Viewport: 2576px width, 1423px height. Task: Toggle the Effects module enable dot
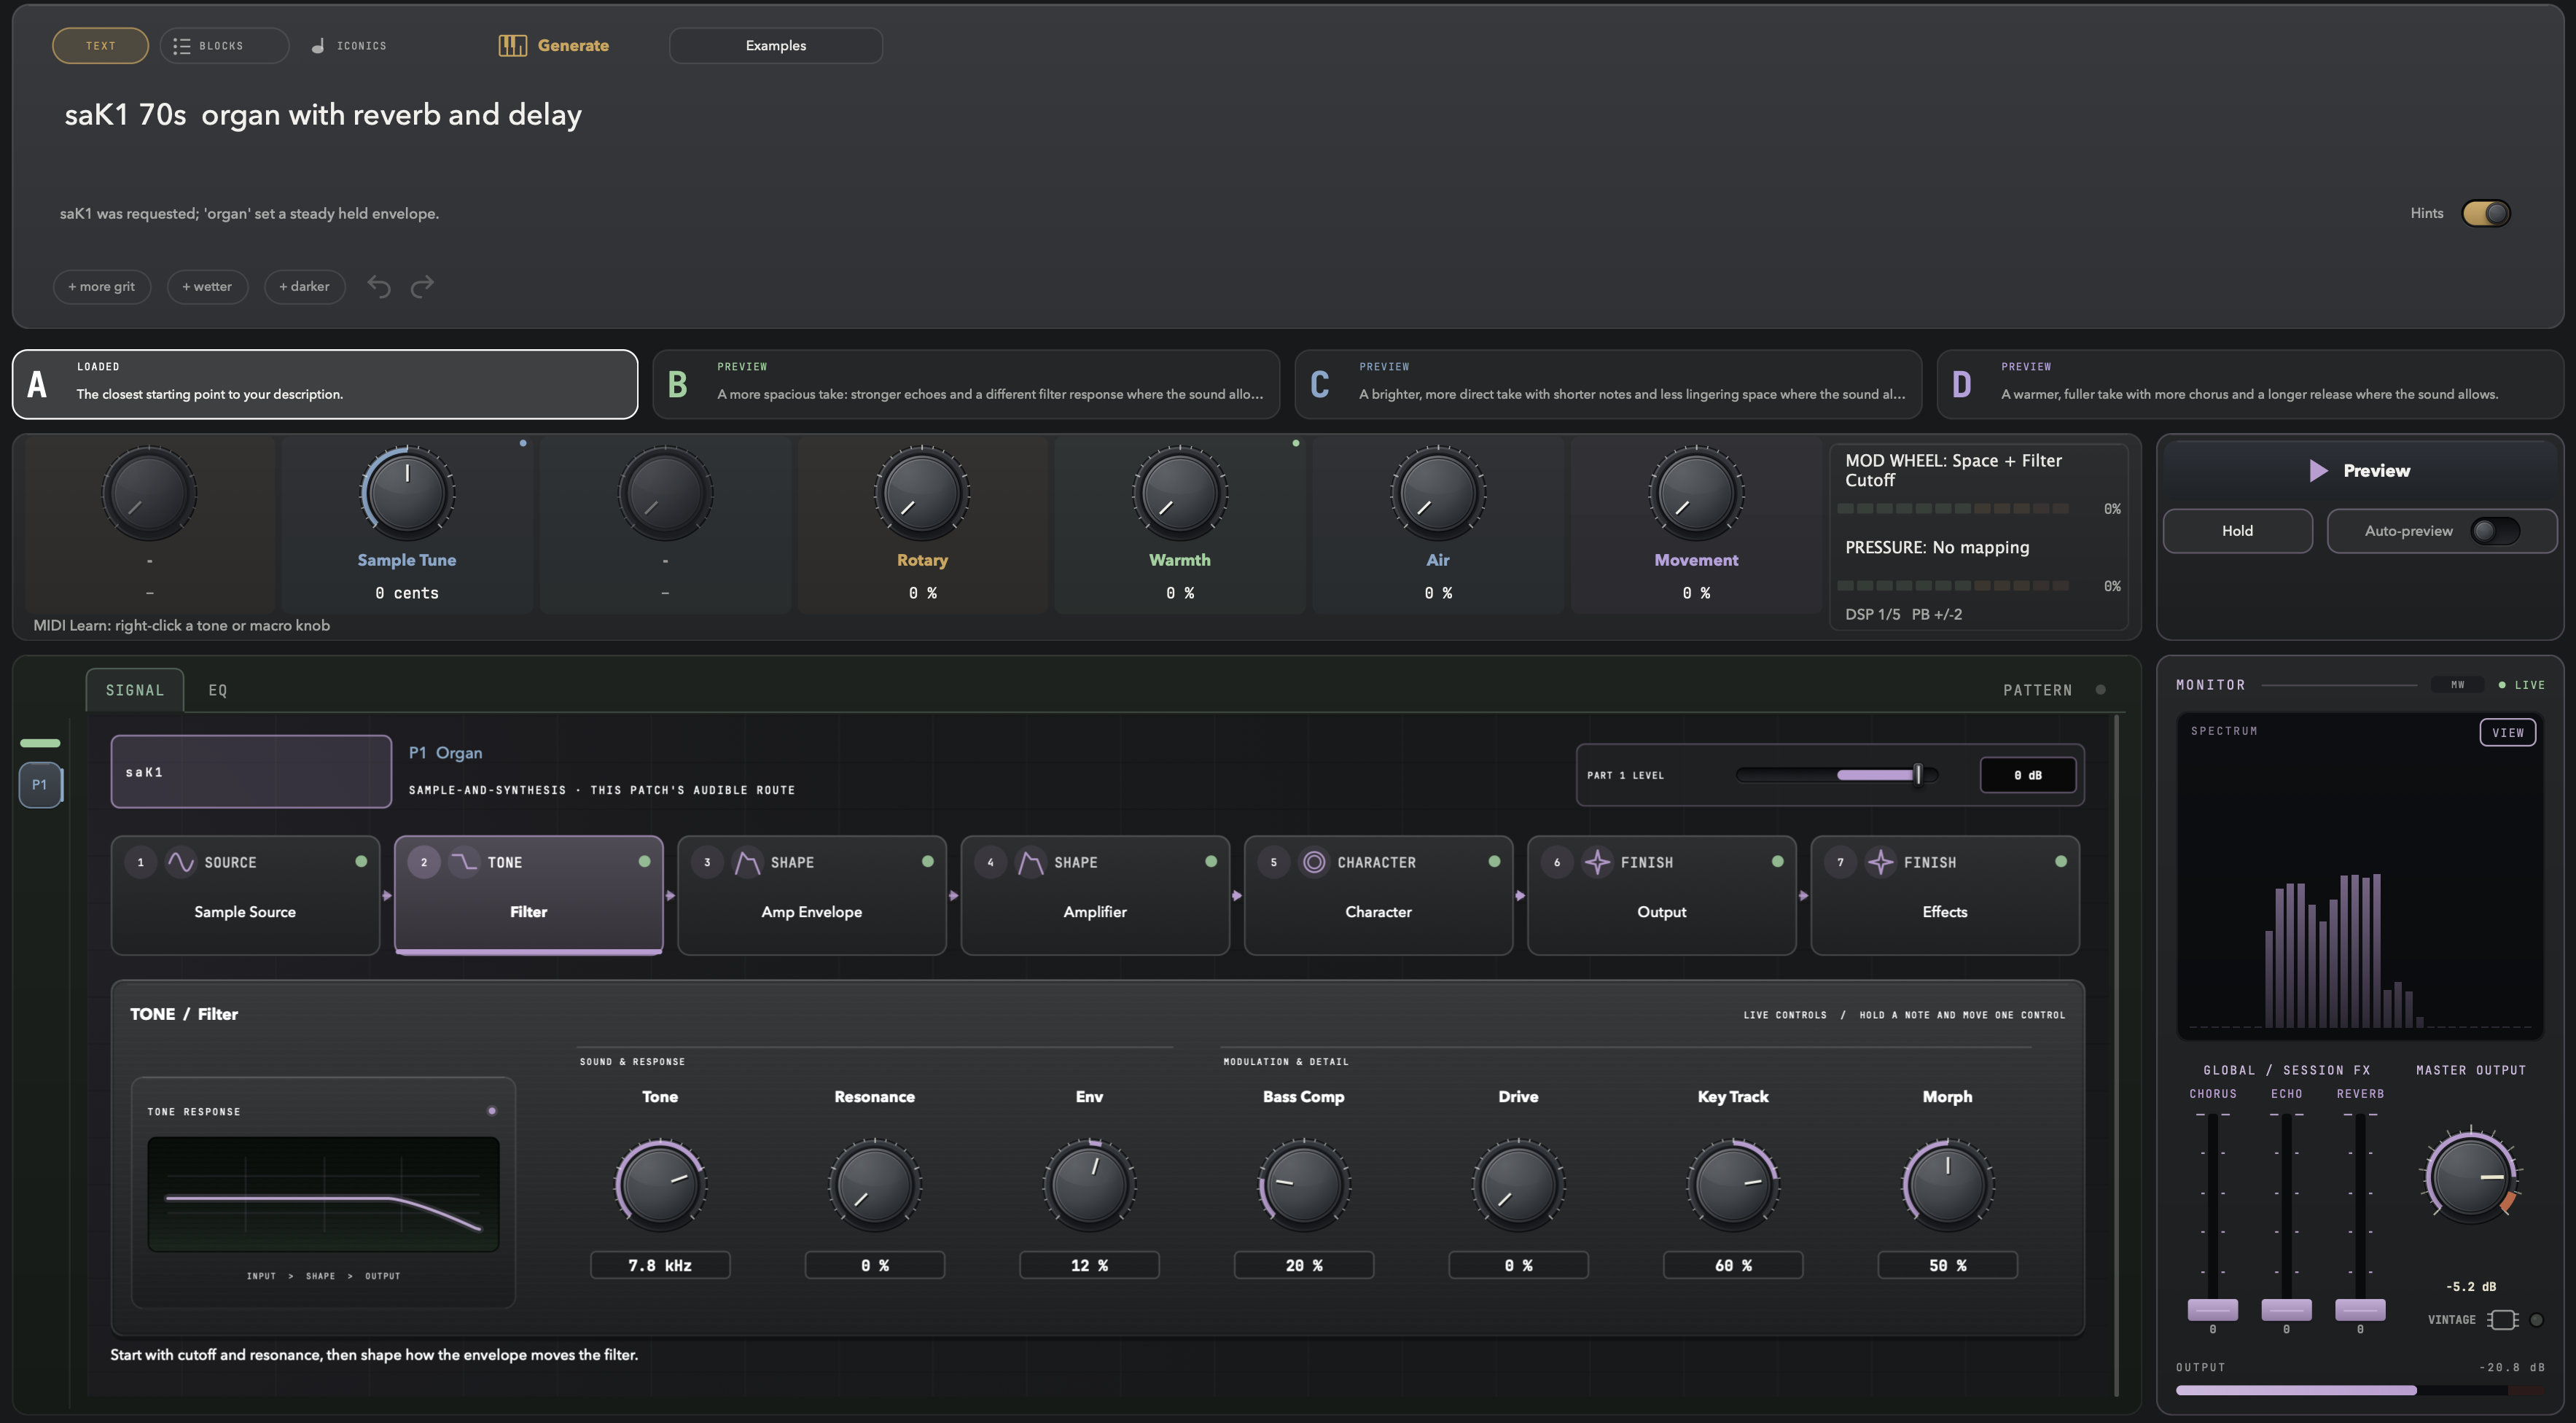(2061, 861)
